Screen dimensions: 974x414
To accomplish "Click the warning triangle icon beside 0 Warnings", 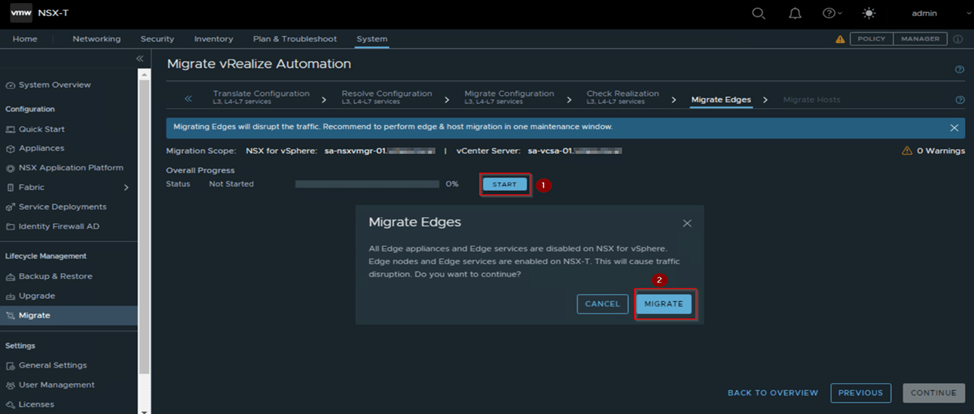I will pos(907,151).
